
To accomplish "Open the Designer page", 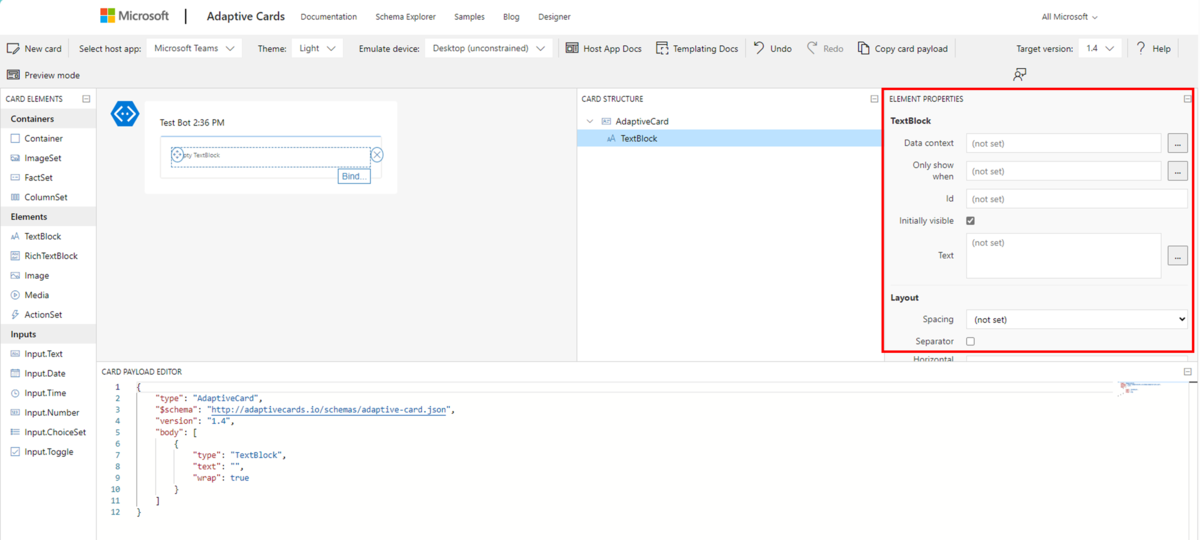I will click(554, 17).
